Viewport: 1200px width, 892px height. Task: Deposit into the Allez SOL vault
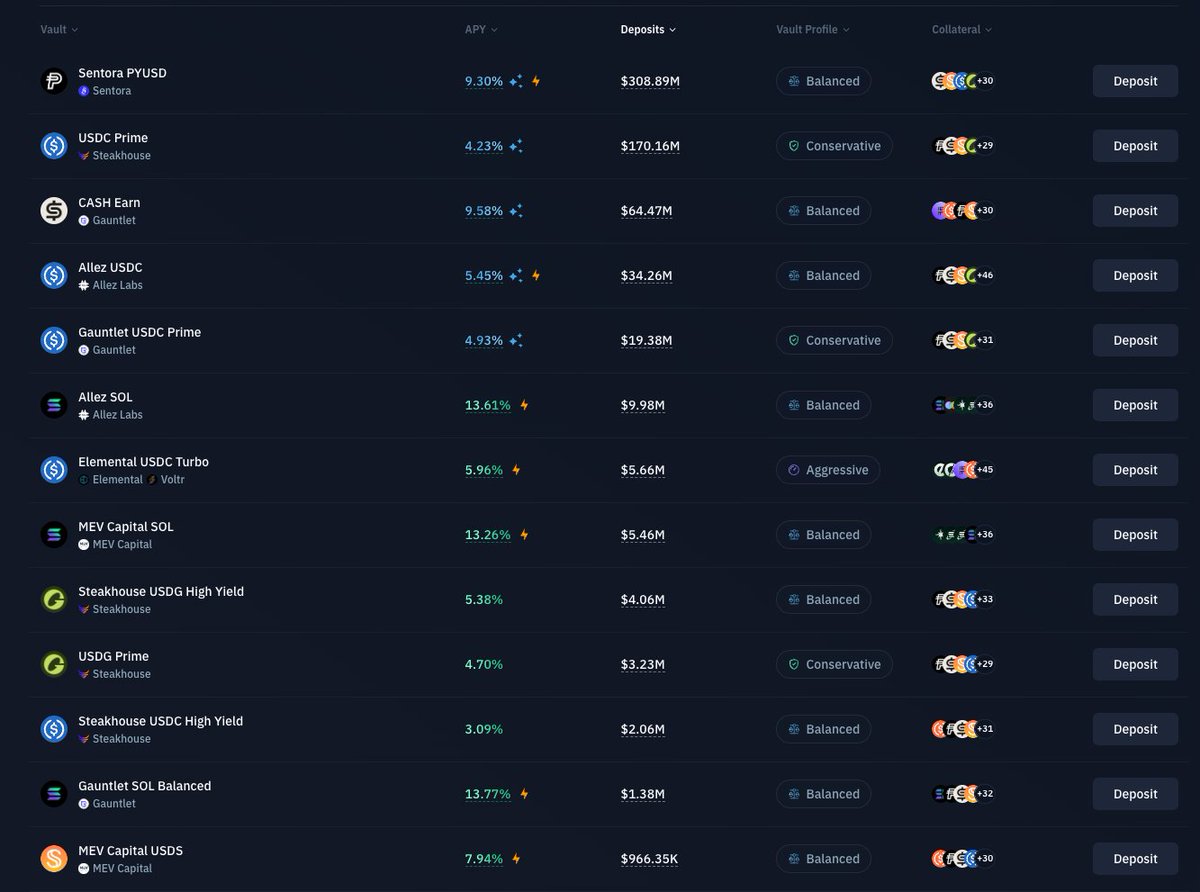[1135, 405]
